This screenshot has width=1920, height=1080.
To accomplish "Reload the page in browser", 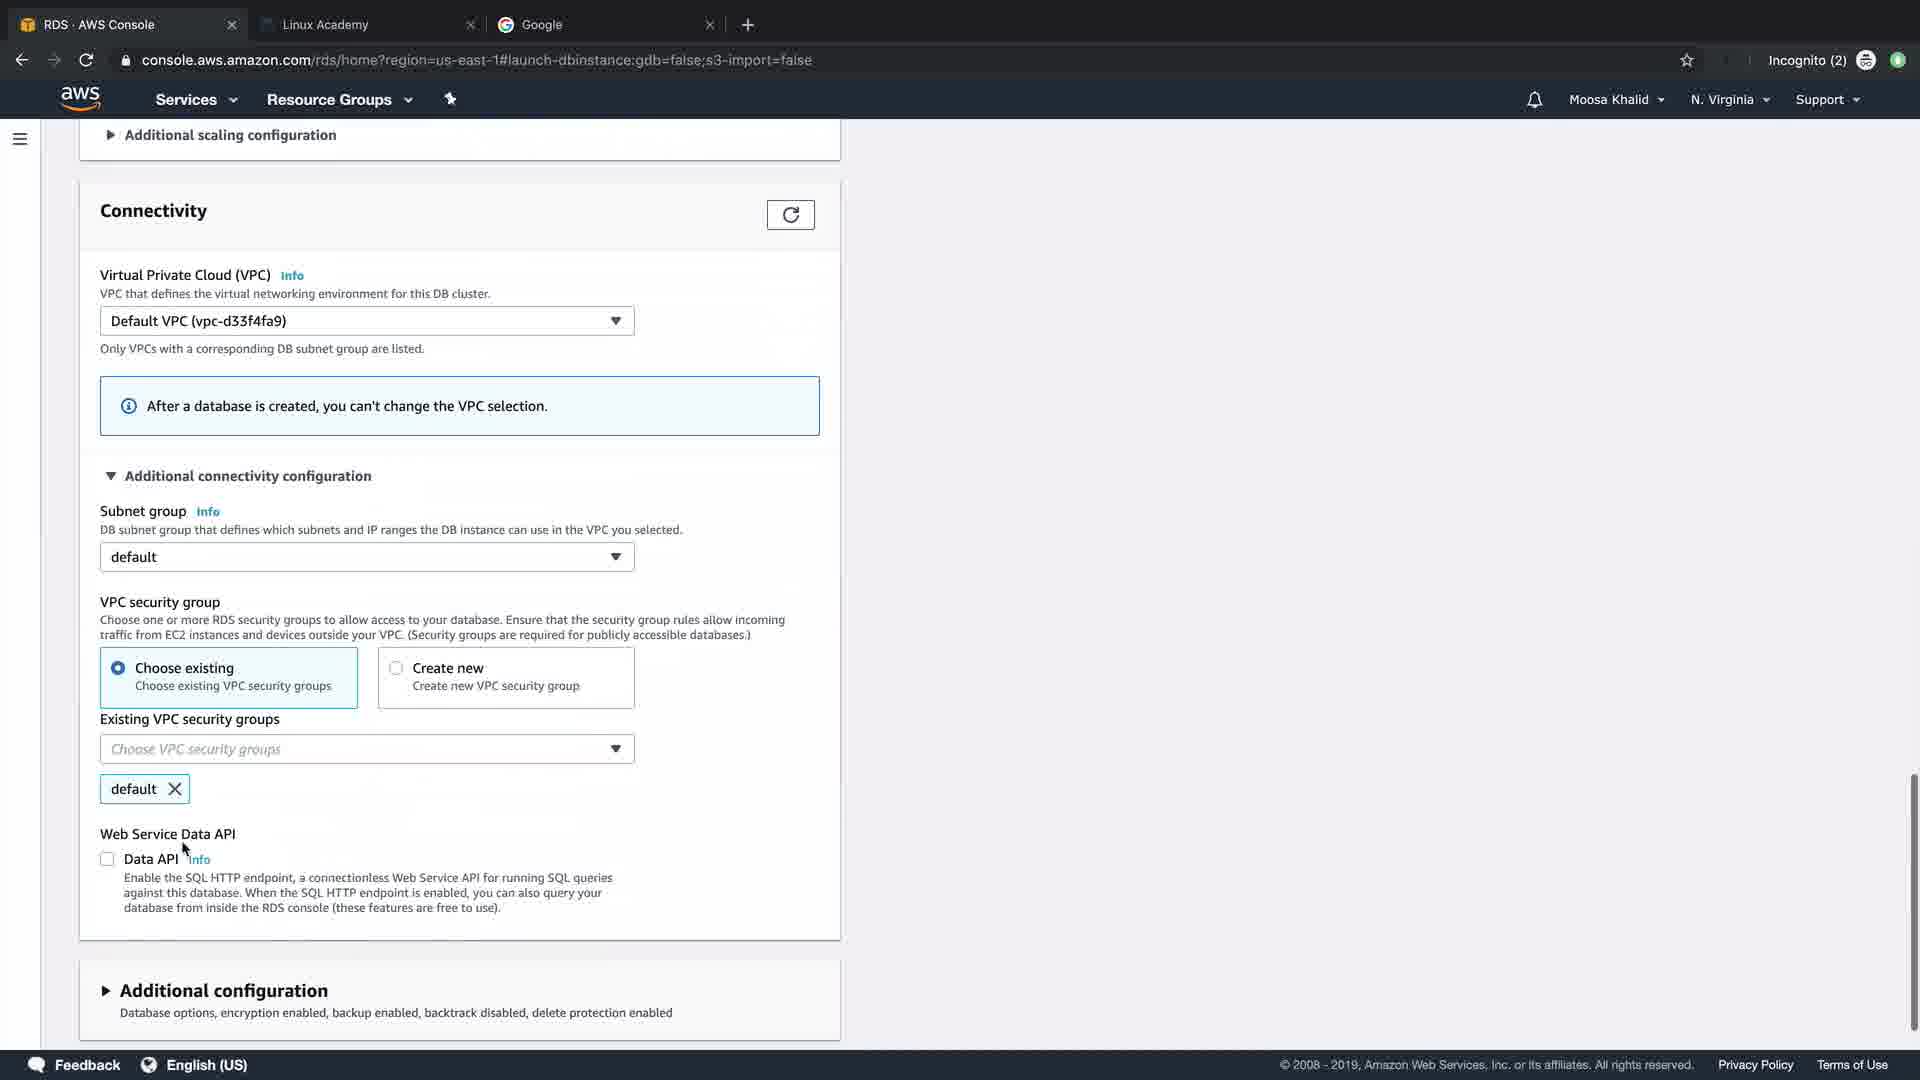I will click(86, 60).
